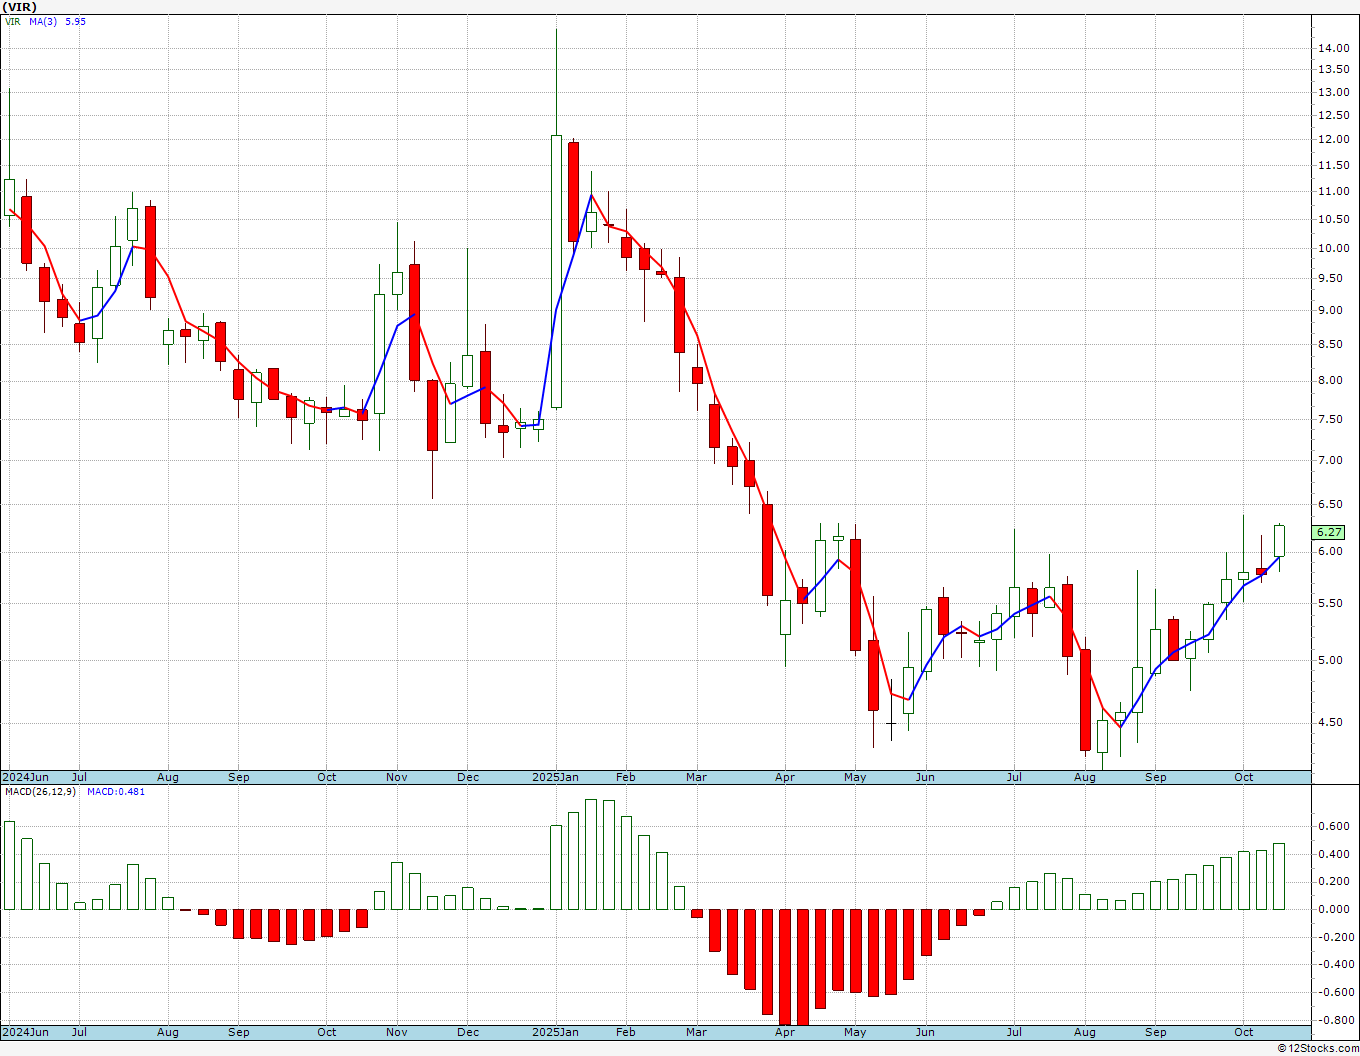The width and height of the screenshot is (1360, 1056).
Task: Click Feb on the MACD date axis
Action: tap(626, 1032)
